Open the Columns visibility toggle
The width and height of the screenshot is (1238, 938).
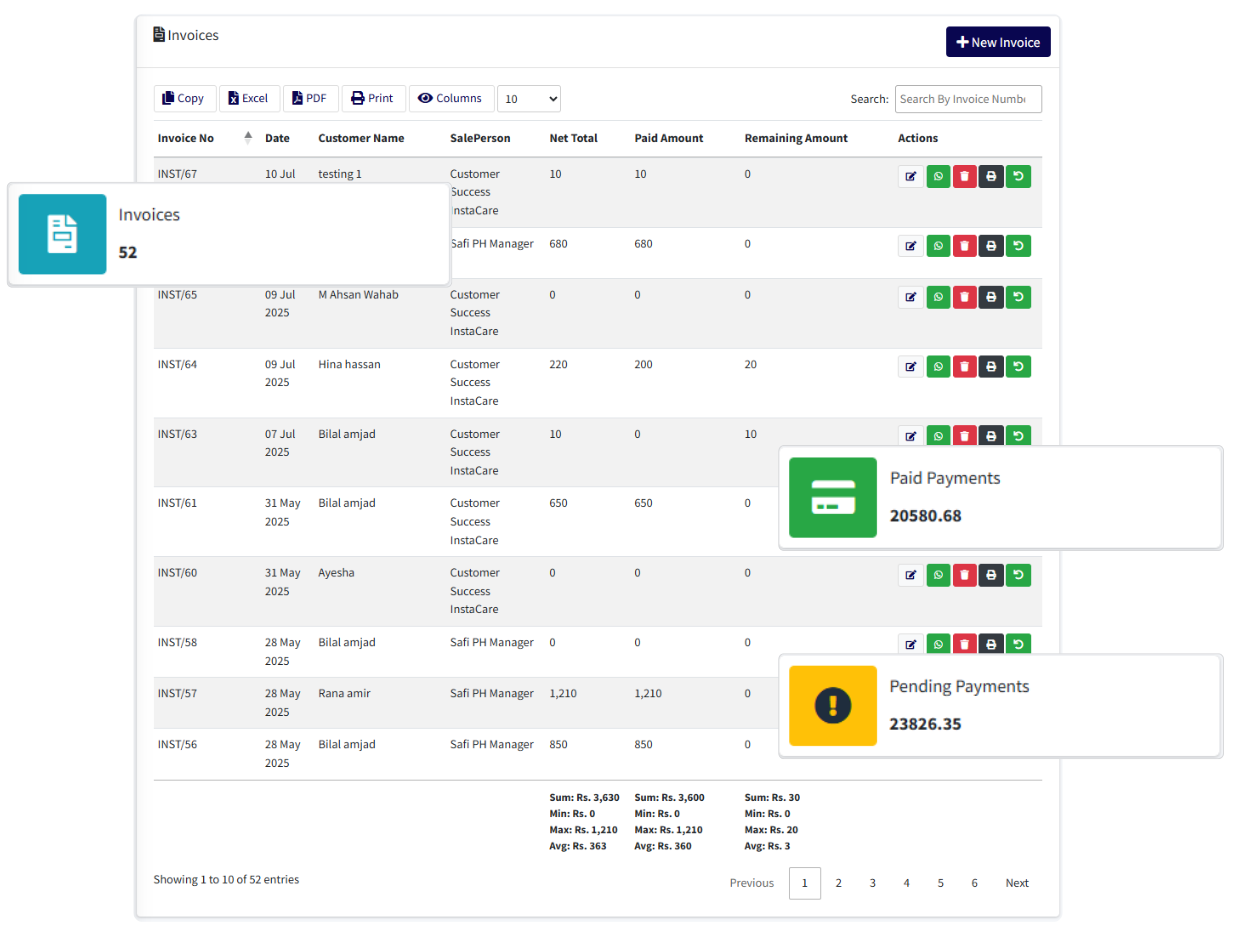tap(451, 98)
